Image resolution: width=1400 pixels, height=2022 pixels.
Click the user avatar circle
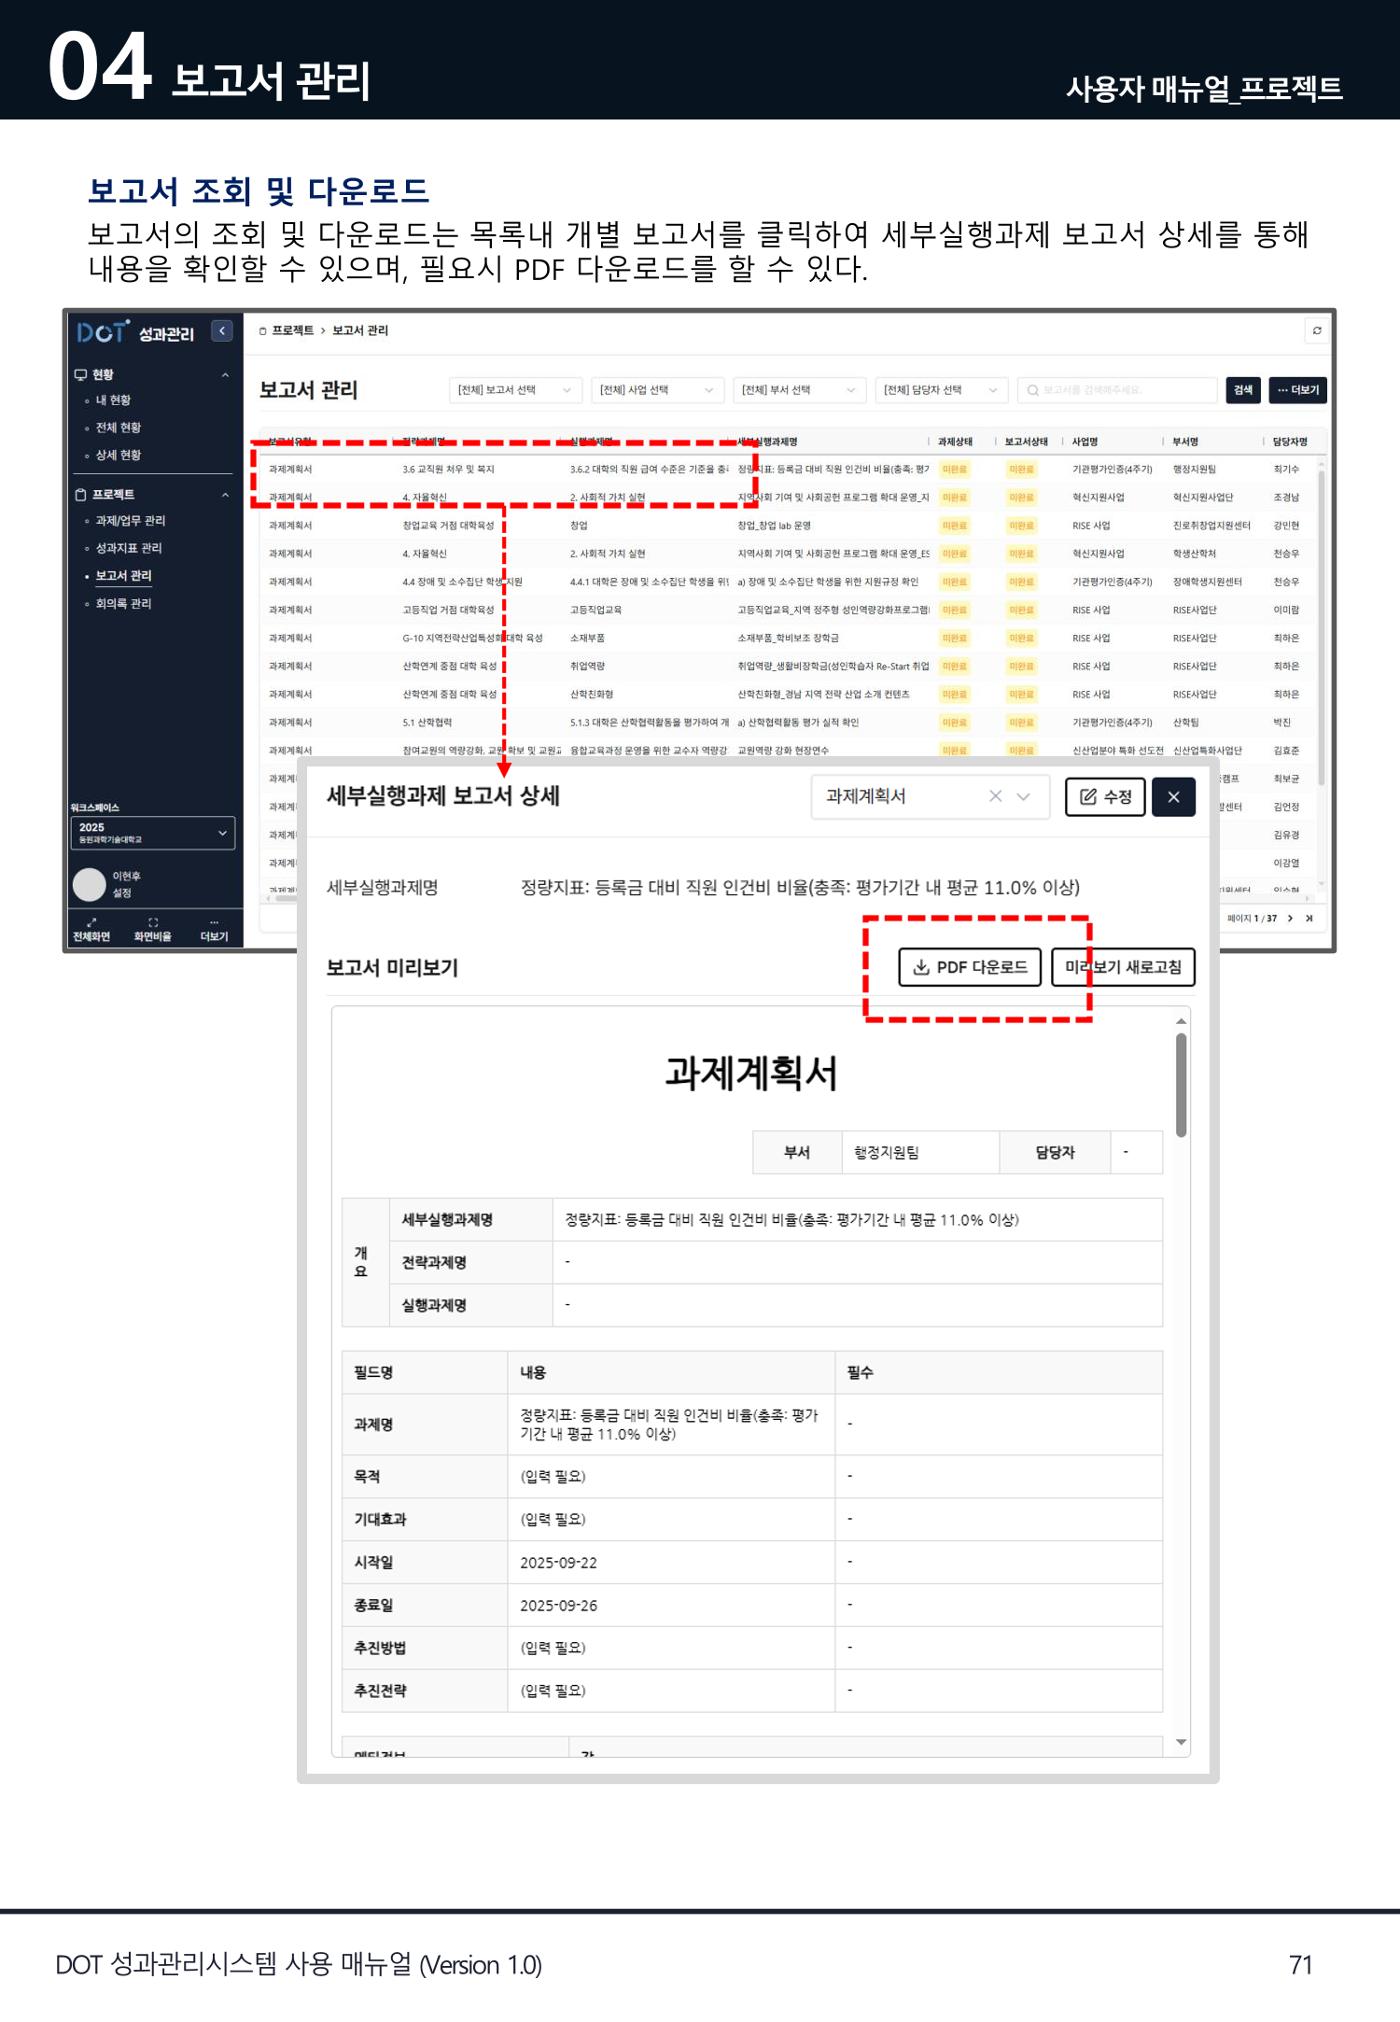89,884
